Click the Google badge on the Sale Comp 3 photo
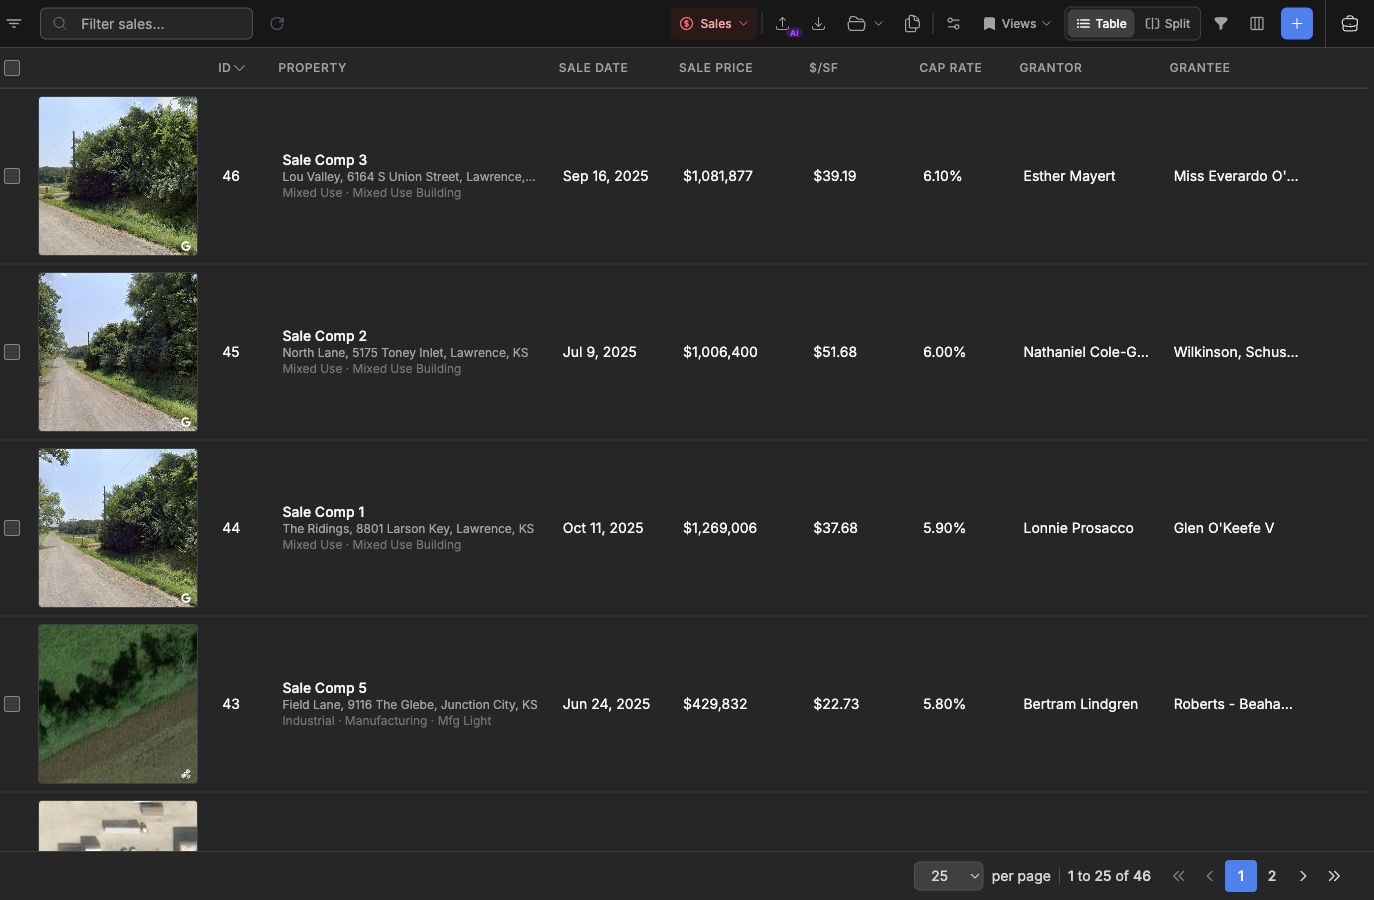1374x900 pixels. pos(186,246)
